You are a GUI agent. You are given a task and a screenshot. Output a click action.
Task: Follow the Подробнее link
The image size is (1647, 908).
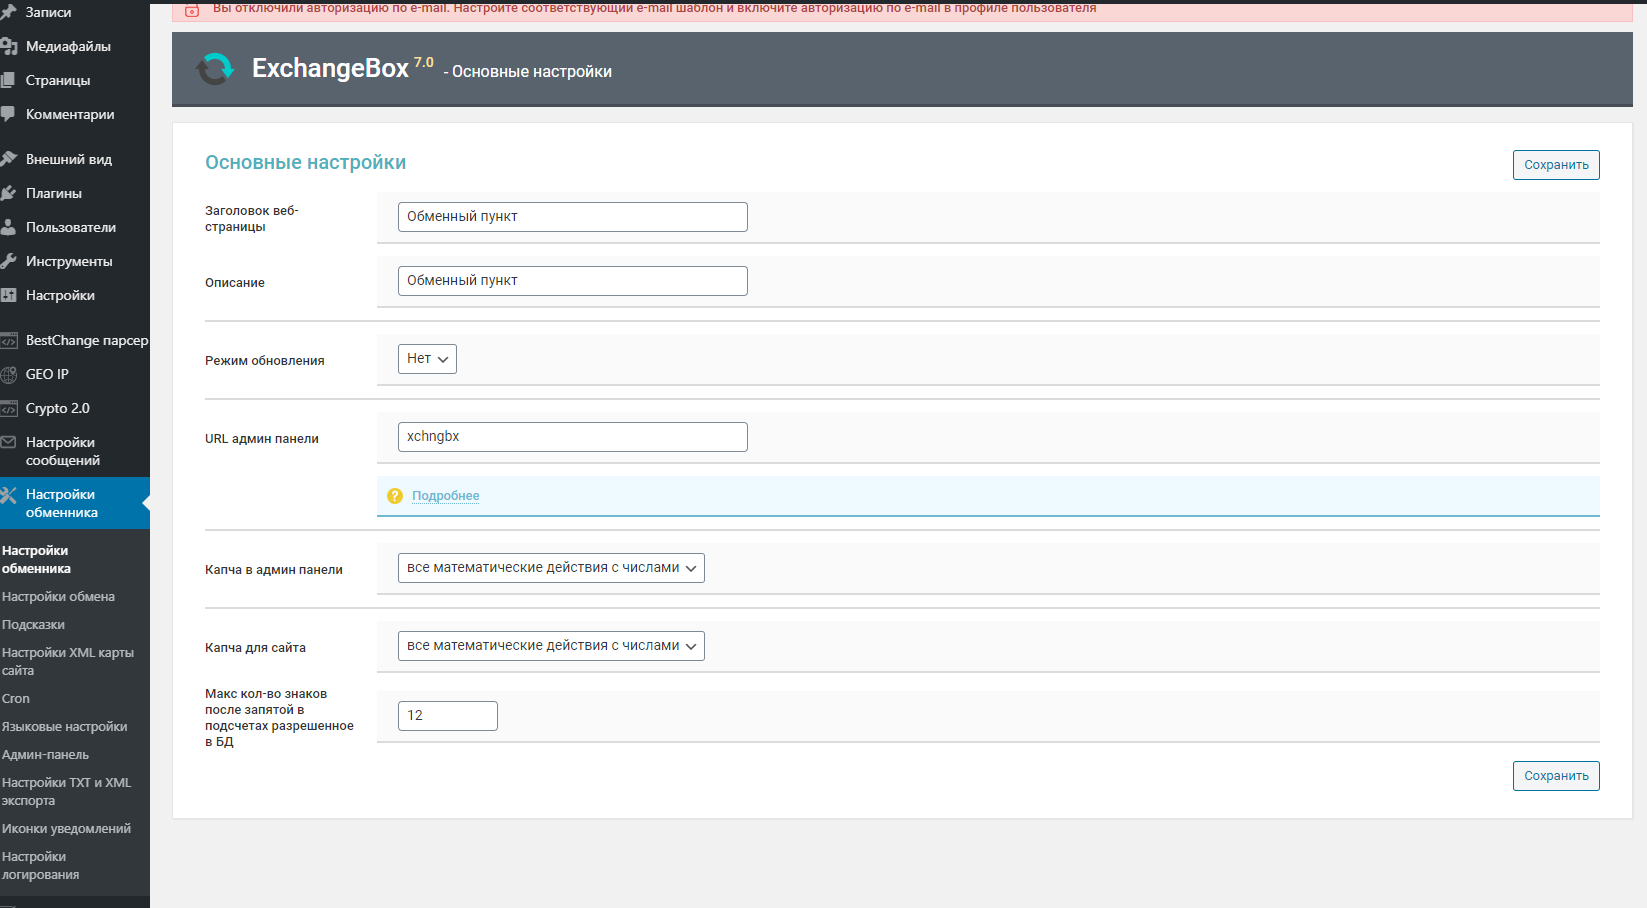[445, 496]
